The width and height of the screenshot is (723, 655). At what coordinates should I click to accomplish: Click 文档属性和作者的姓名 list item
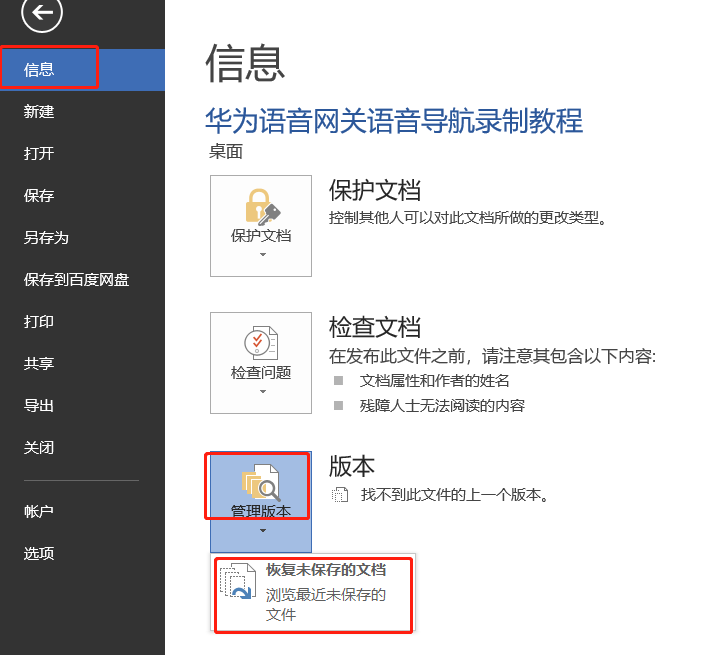coord(434,381)
